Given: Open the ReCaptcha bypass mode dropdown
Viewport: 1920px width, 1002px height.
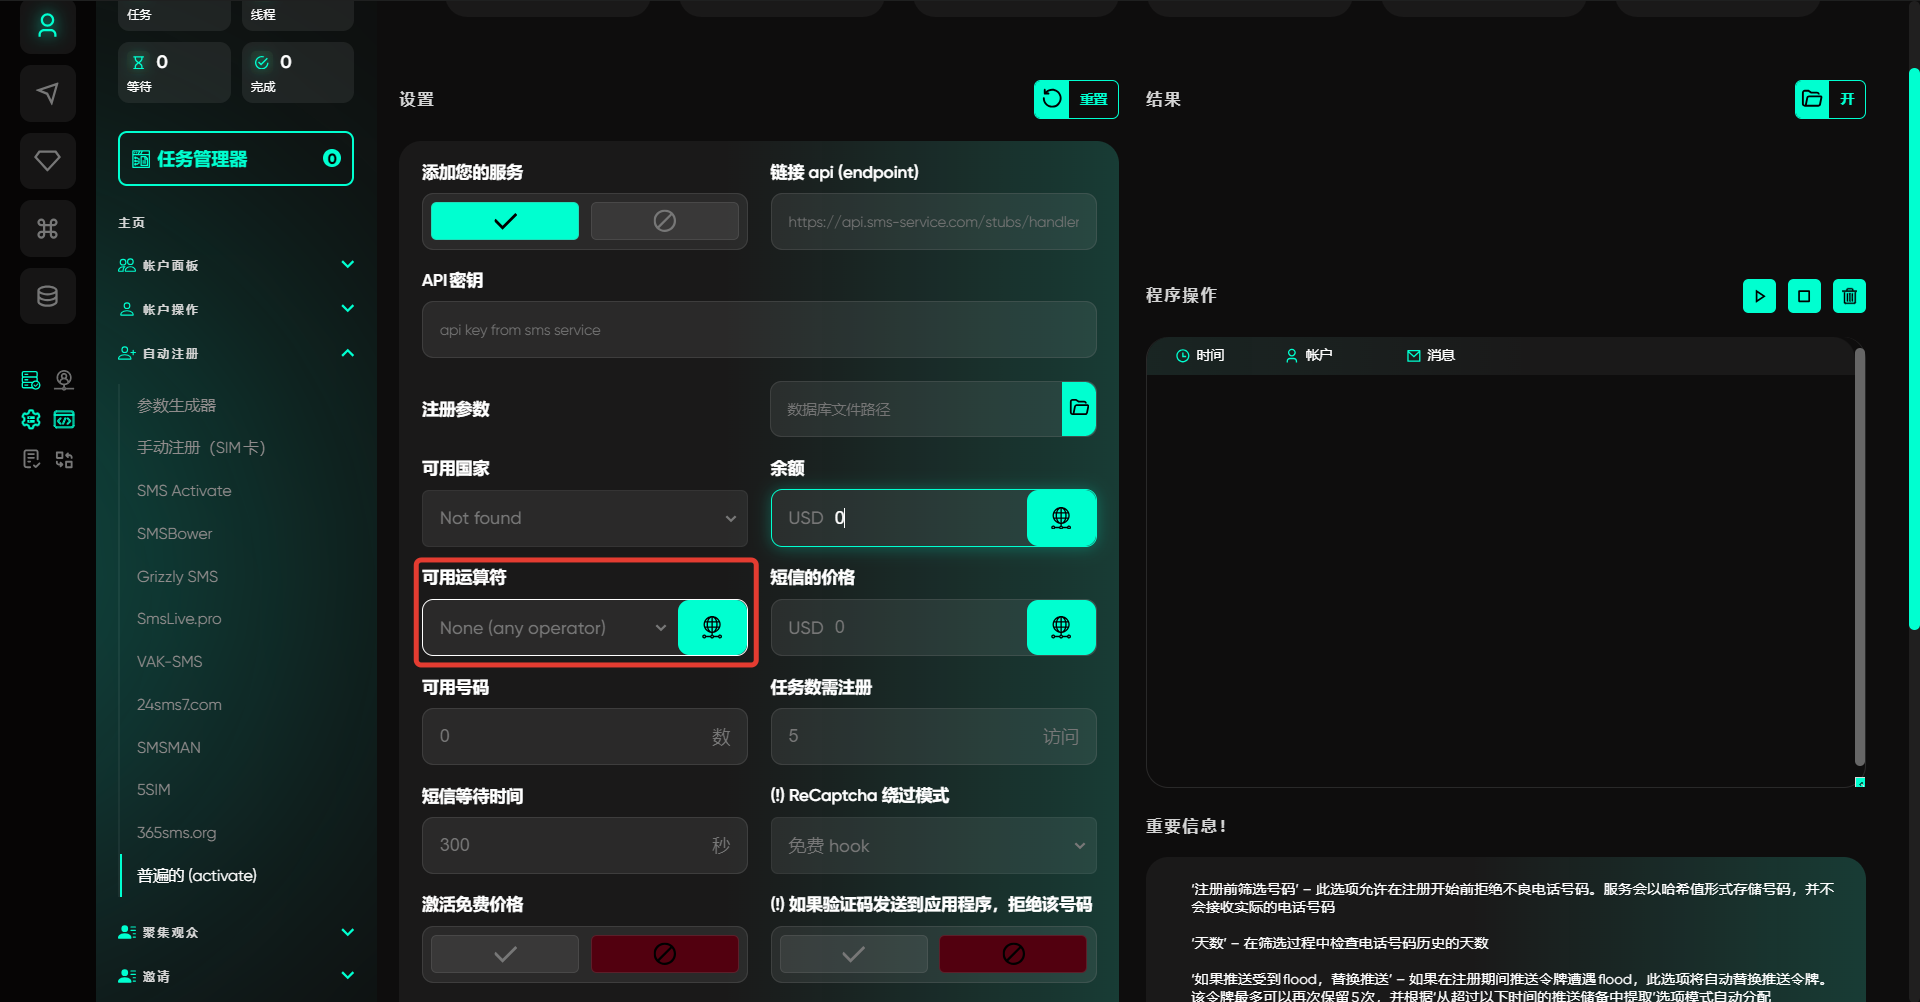Looking at the screenshot, I should (x=933, y=846).
